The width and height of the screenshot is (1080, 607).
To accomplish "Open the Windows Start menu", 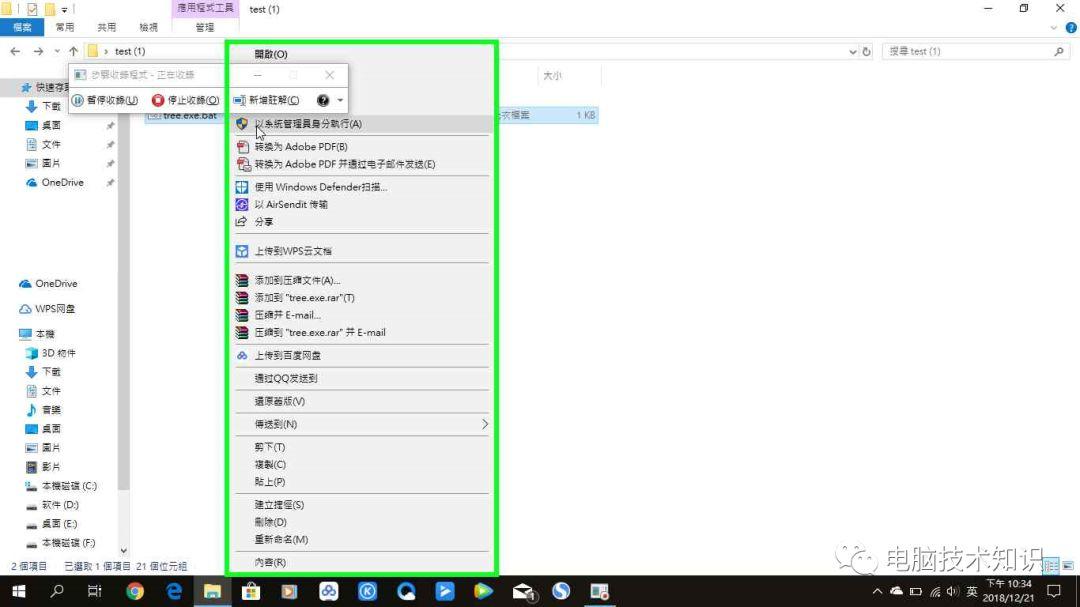I will tap(19, 591).
